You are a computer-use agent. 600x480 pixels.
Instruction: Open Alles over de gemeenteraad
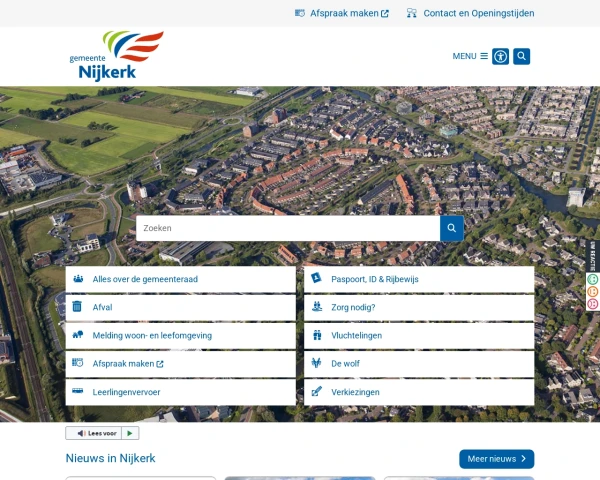[181, 279]
